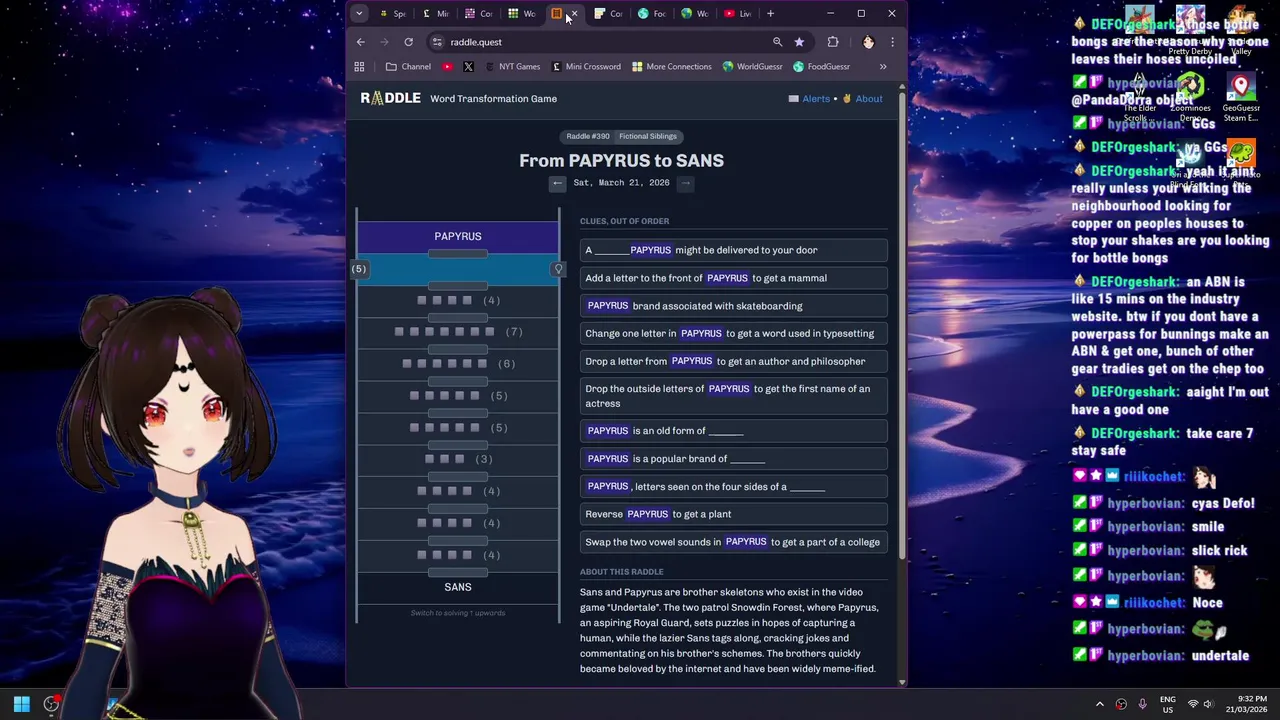The width and height of the screenshot is (1280, 720).
Task: Reload the raddle.quest page
Action: [x=408, y=42]
